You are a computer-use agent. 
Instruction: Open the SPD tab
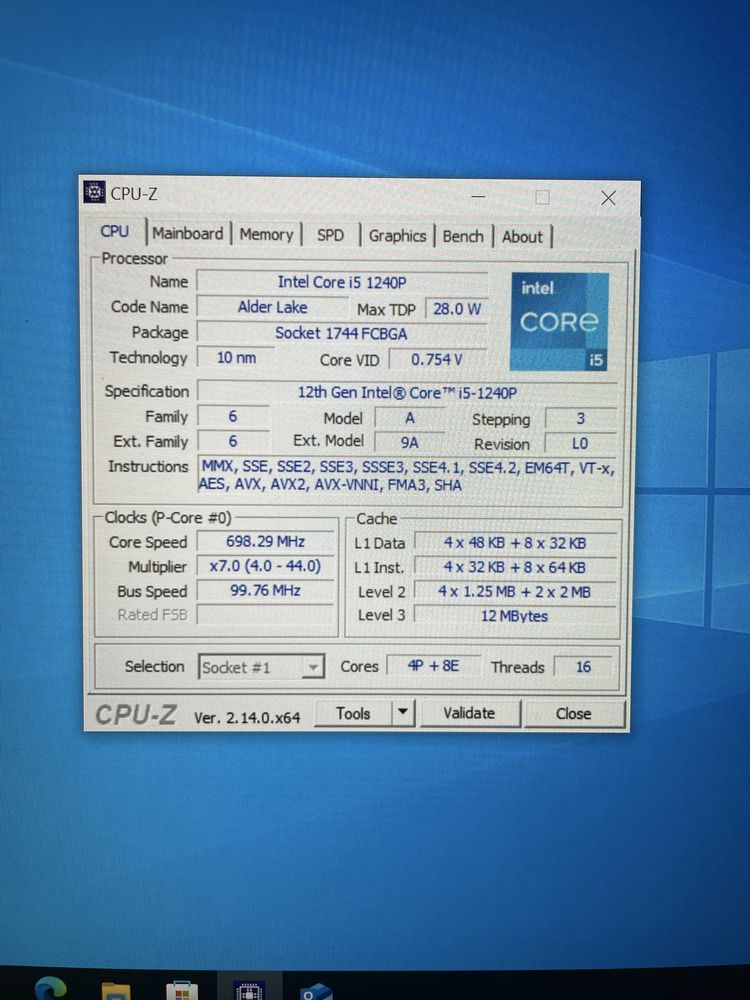(x=330, y=235)
